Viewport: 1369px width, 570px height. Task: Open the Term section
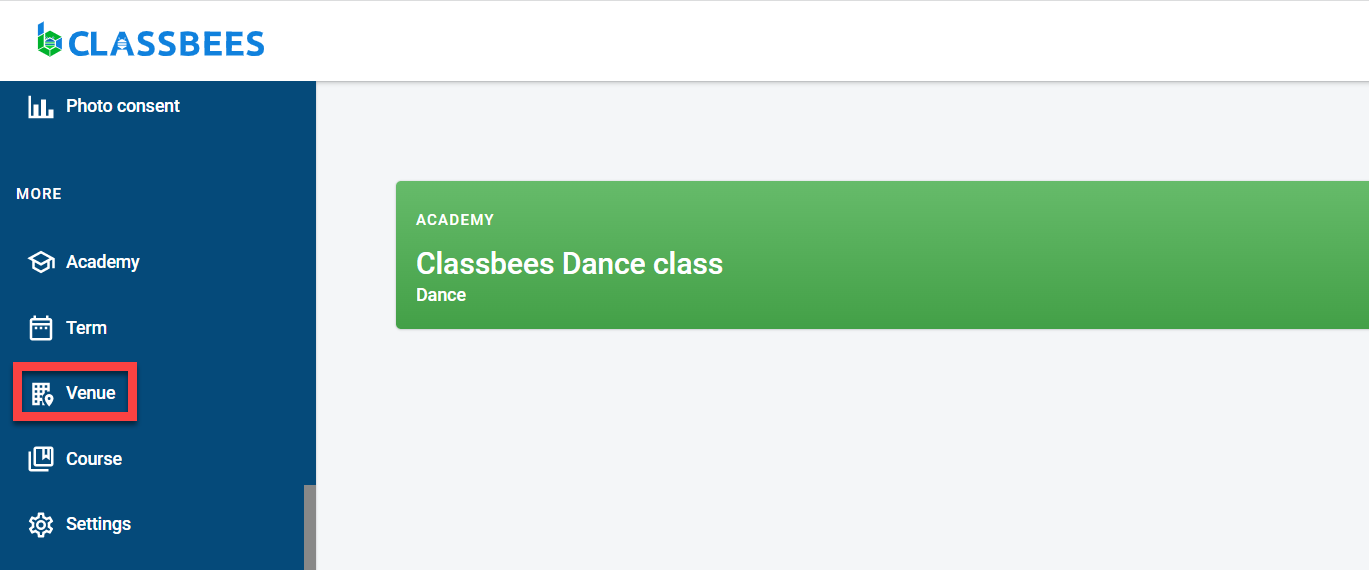[x=86, y=328]
